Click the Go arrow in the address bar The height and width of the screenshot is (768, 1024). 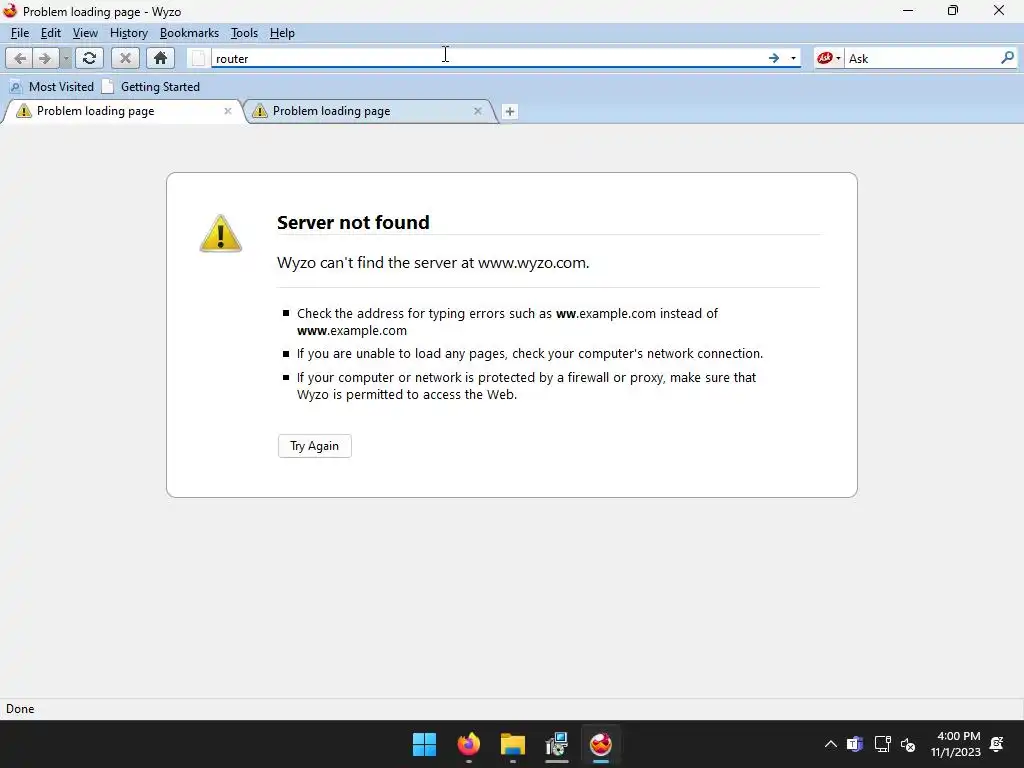tap(774, 58)
